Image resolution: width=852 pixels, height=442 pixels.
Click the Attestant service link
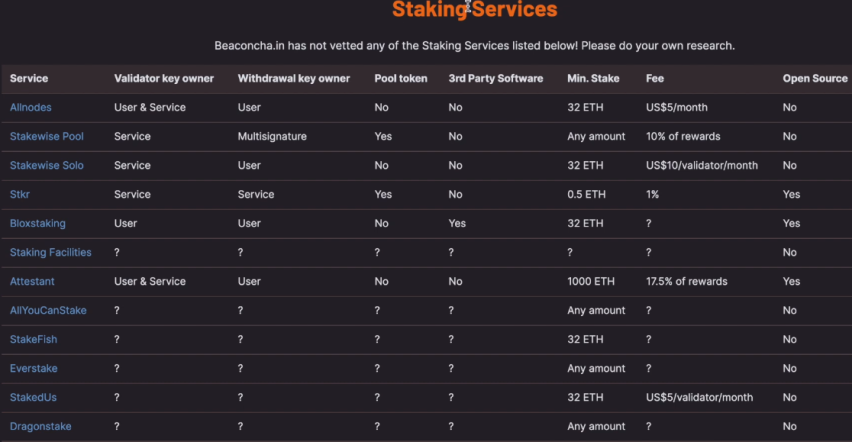coord(32,281)
